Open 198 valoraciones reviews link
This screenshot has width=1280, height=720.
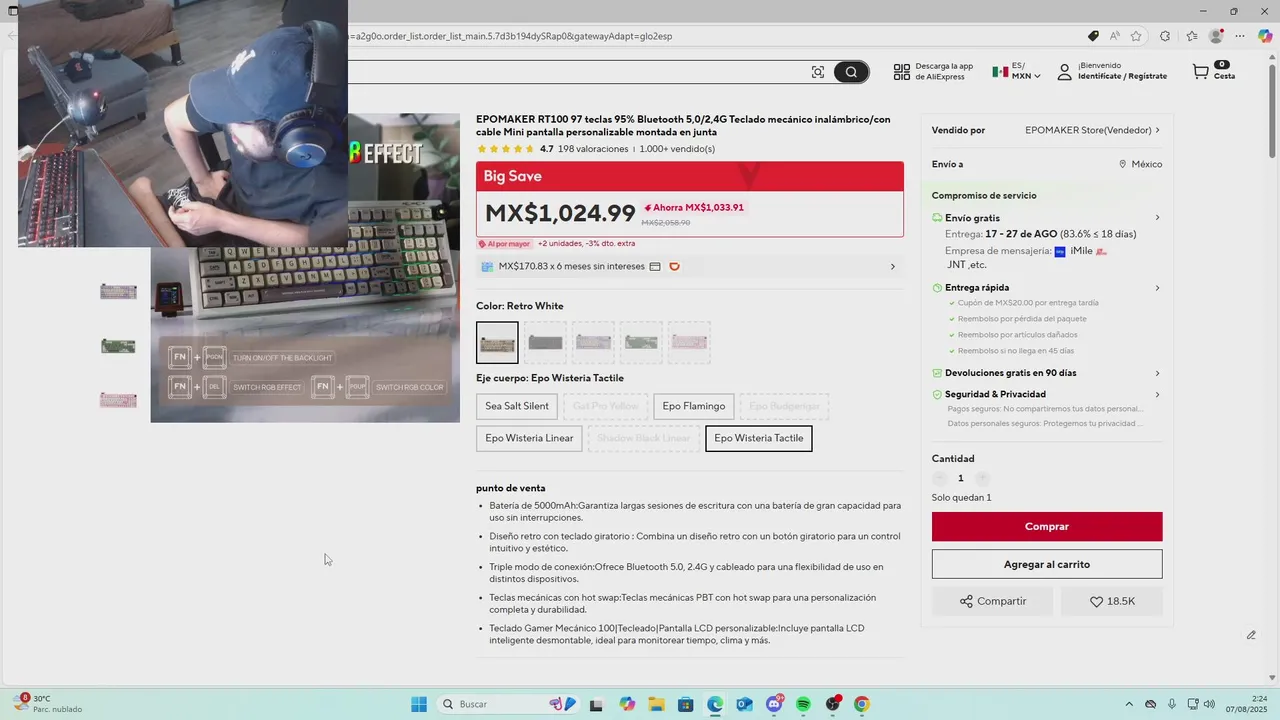[593, 149]
